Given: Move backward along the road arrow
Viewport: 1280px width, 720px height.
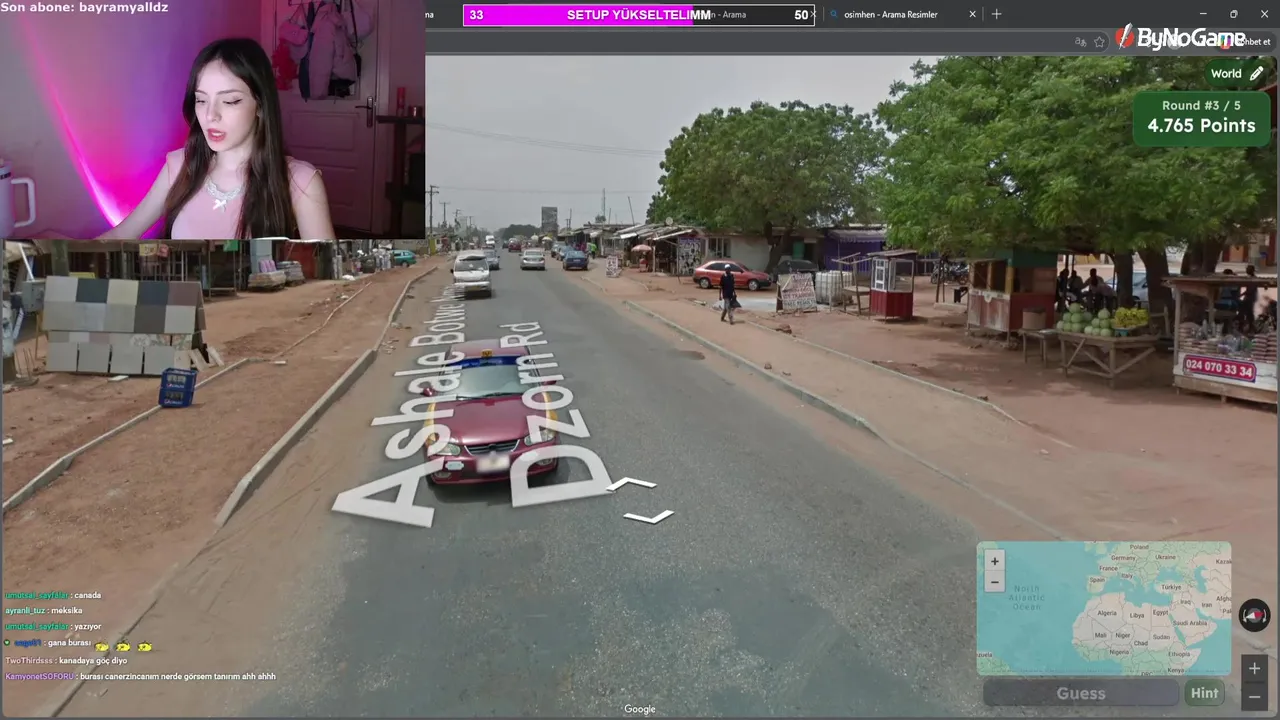Looking at the screenshot, I should coord(649,517).
